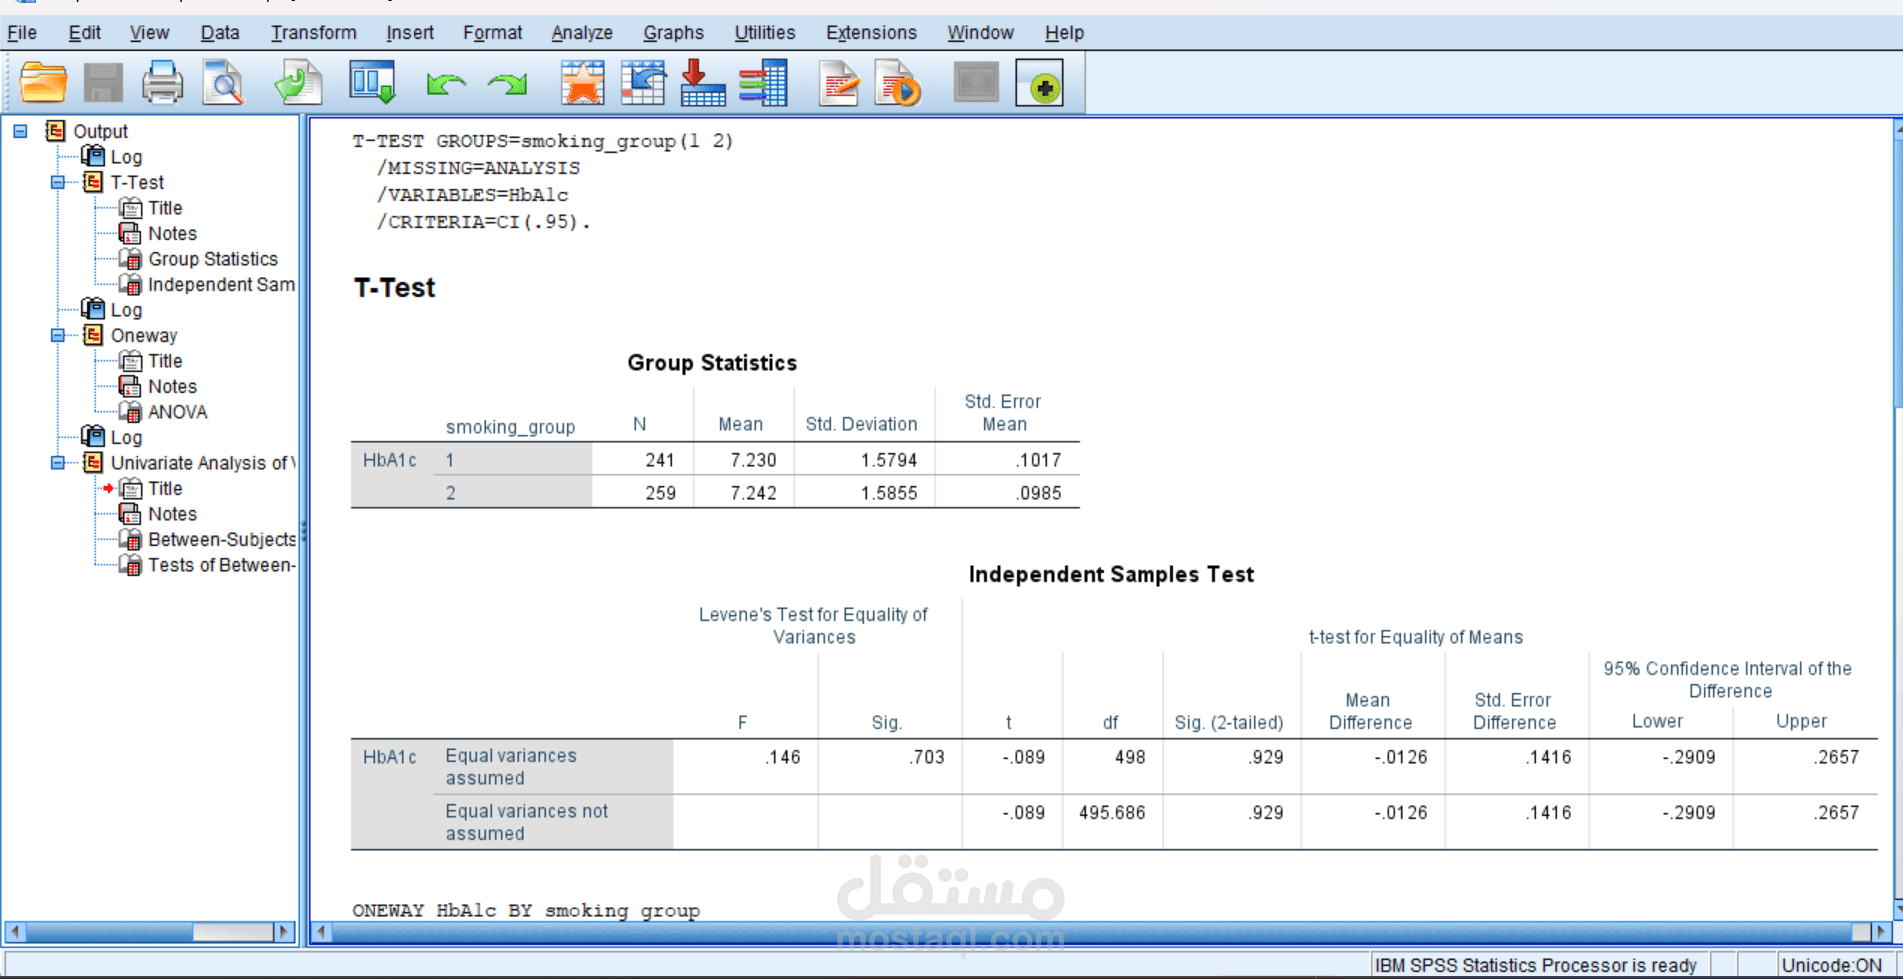
Task: Open the Graphs menu
Action: [x=673, y=33]
